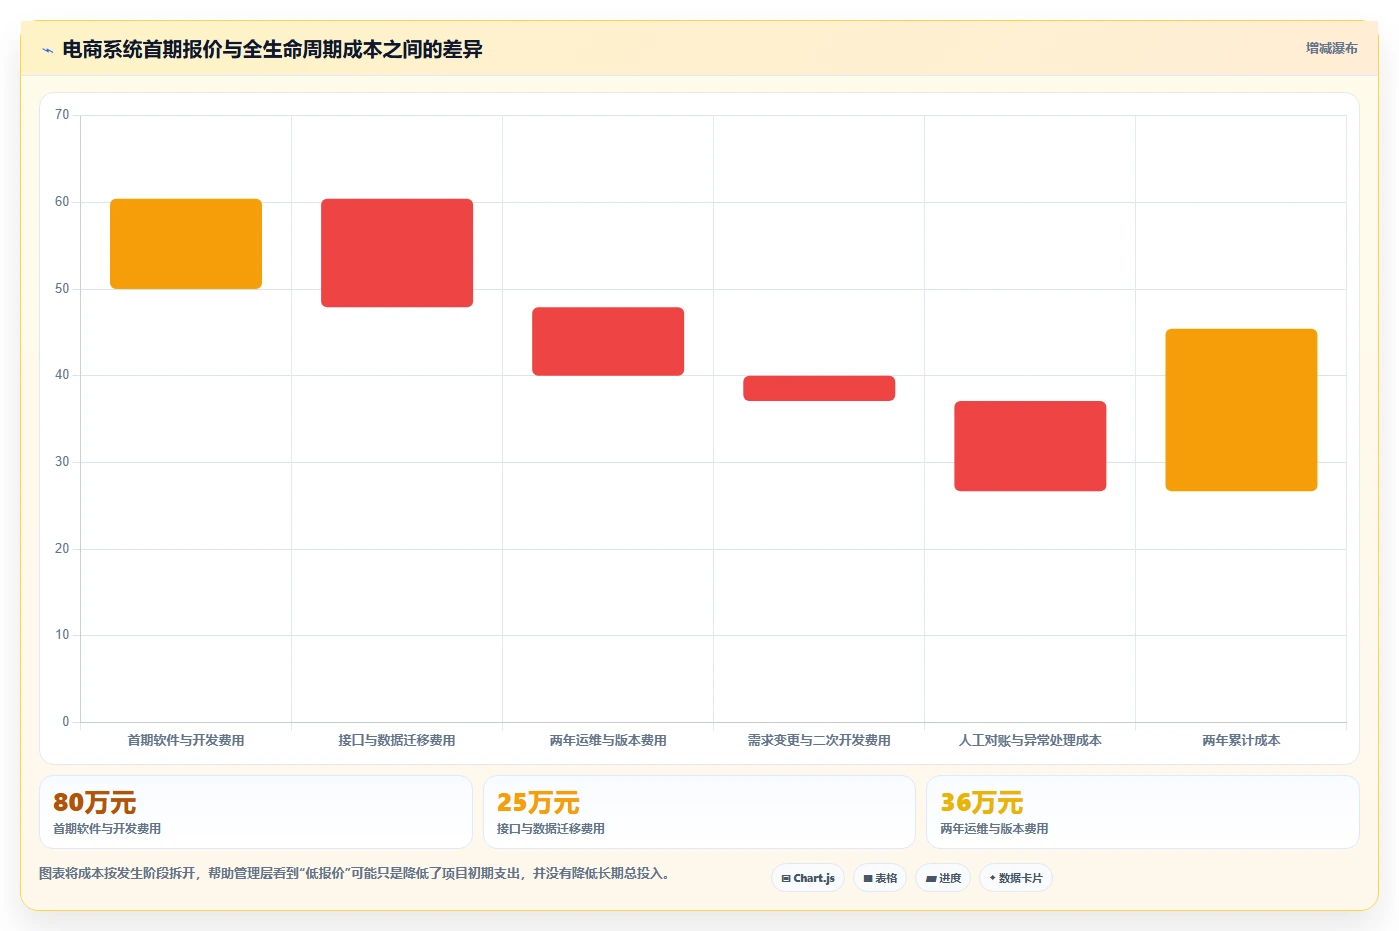
Task: Click the x-axis label 两年运维与版本费用
Action: [x=608, y=740]
